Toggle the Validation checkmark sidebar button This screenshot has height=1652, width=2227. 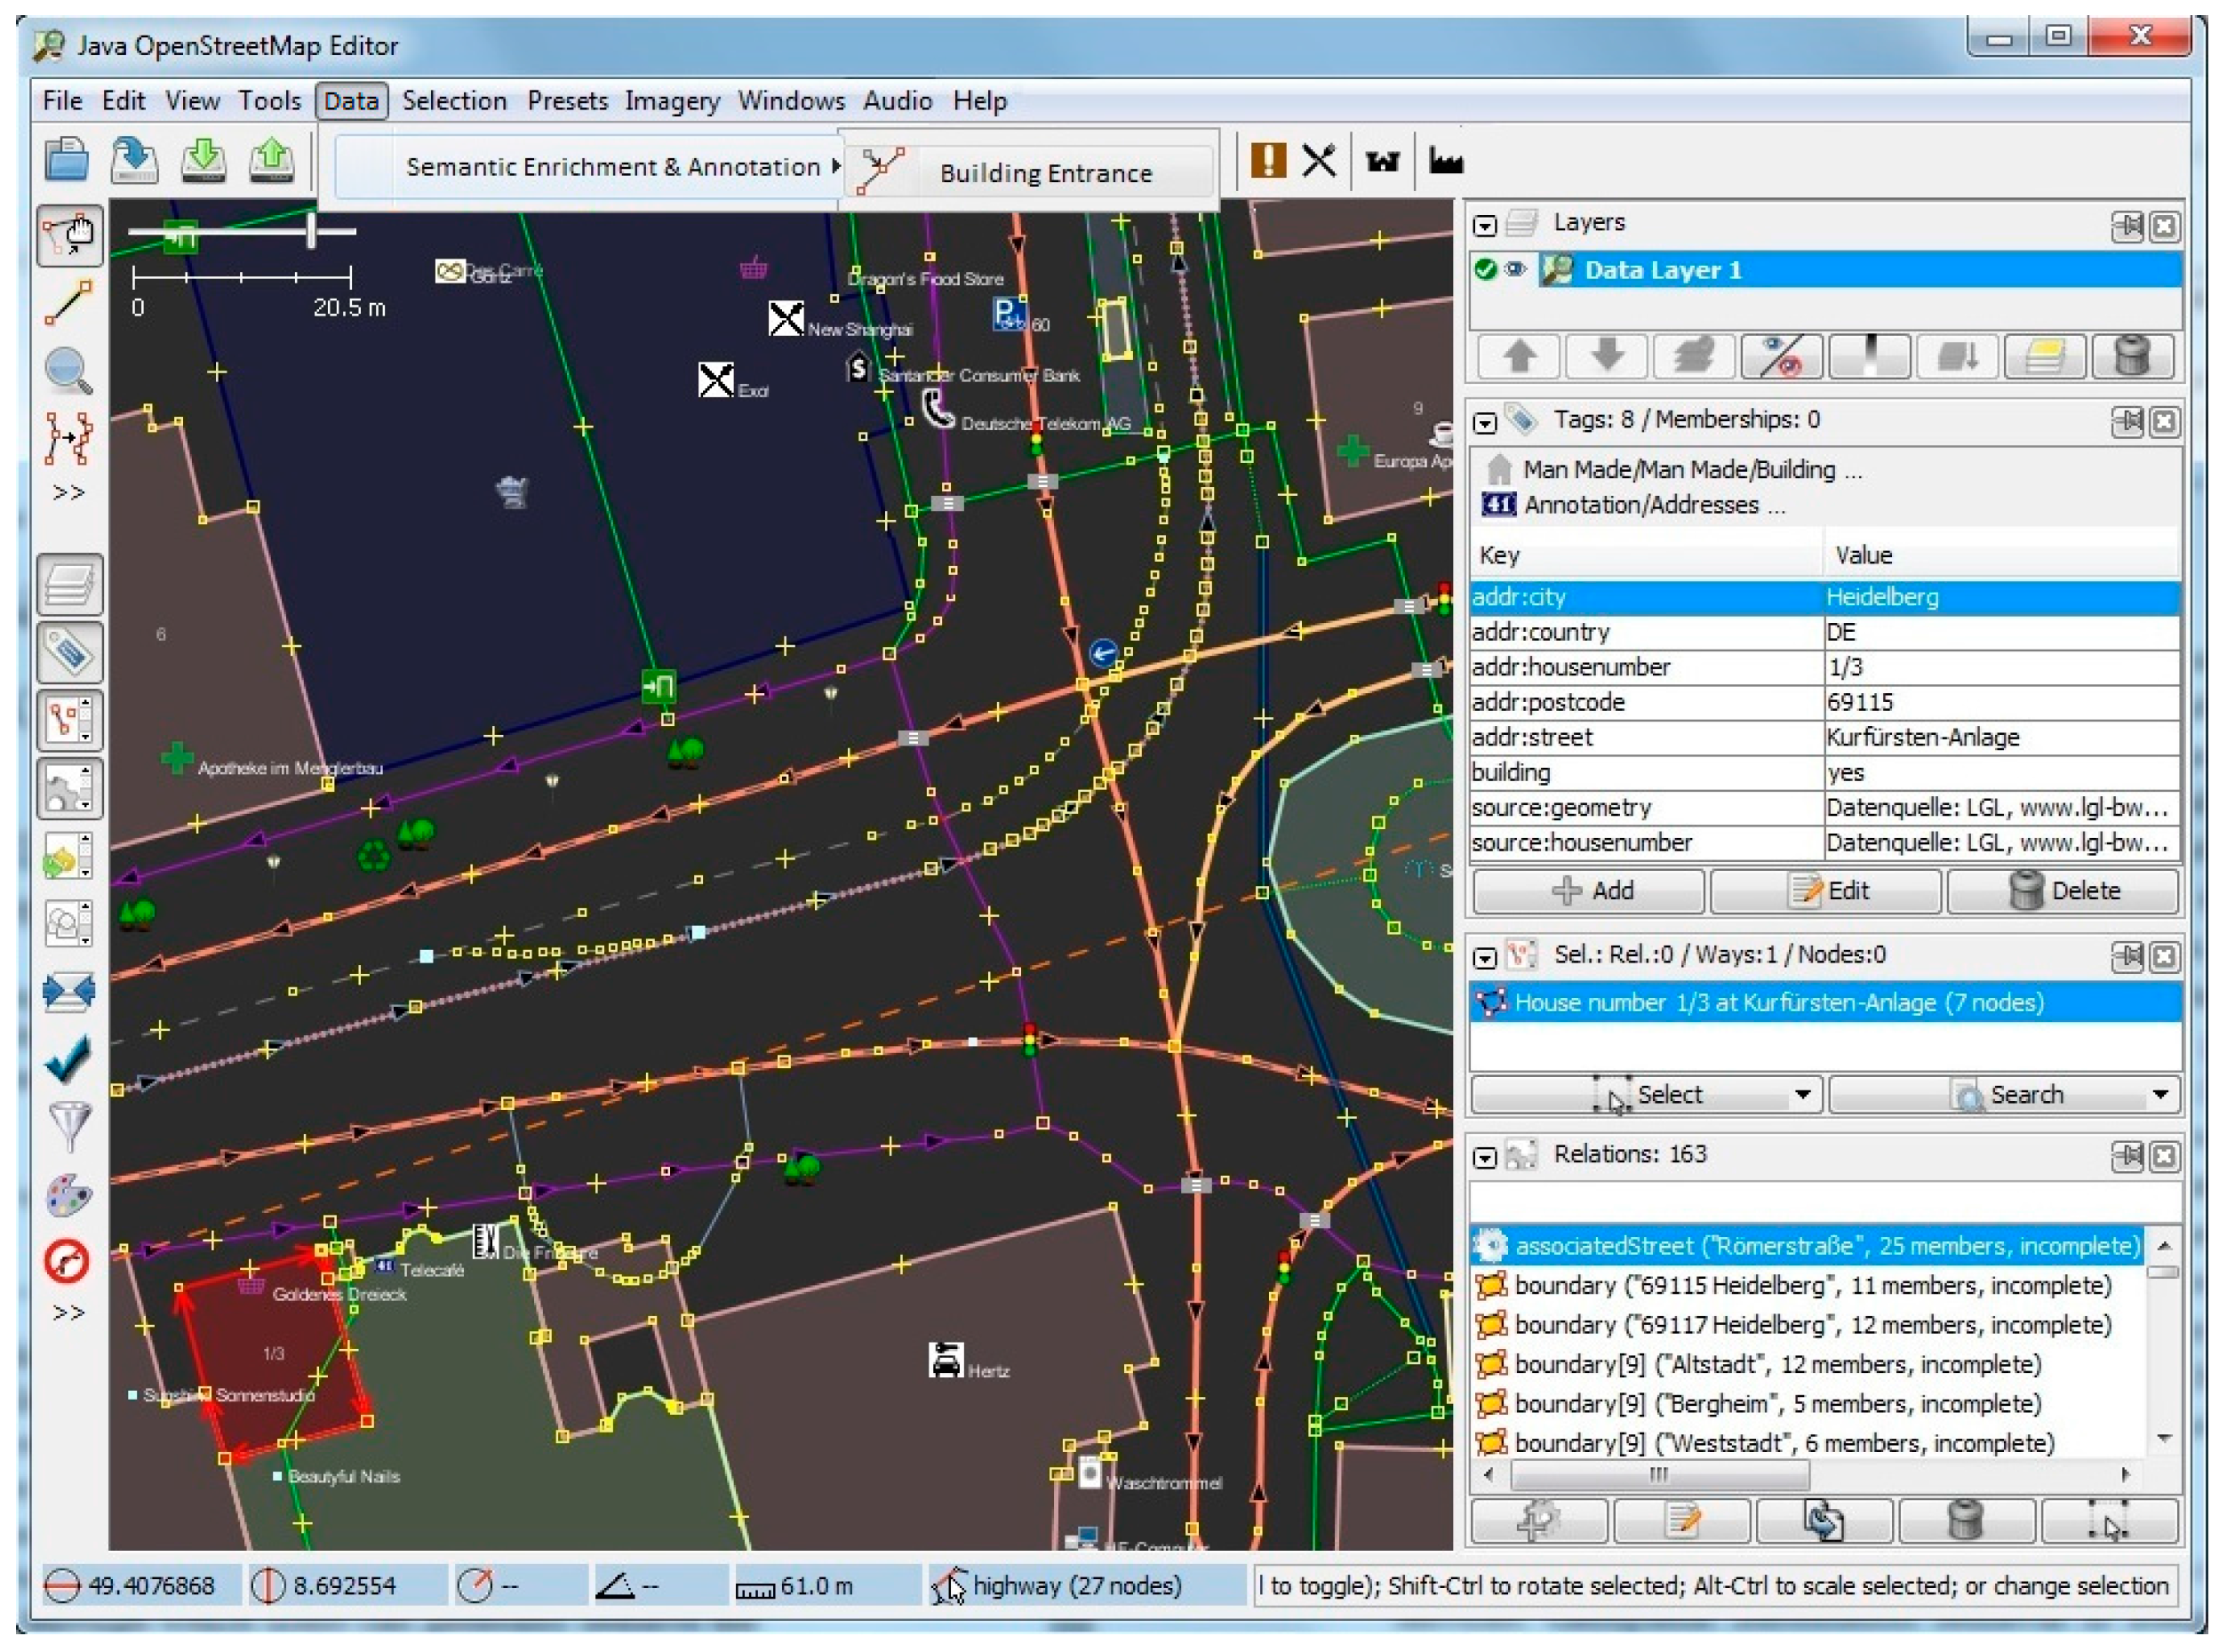pyautogui.click(x=69, y=1058)
